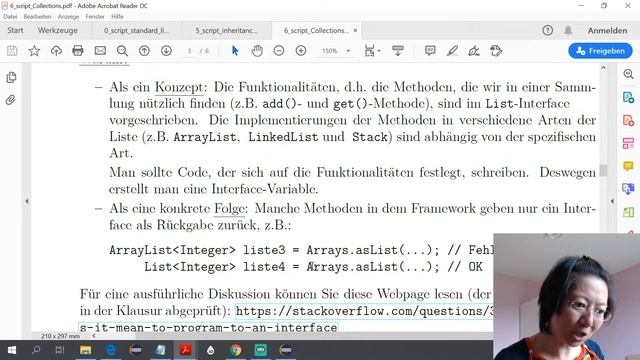Click the page number field

(189, 51)
